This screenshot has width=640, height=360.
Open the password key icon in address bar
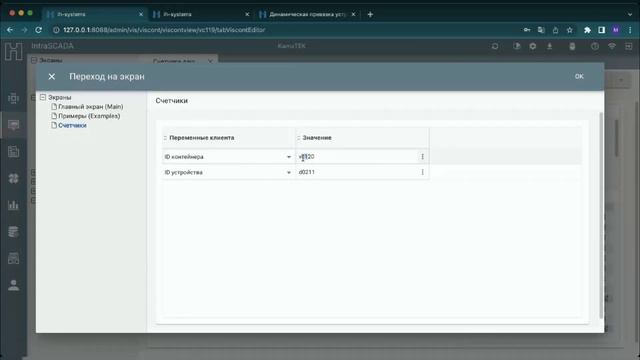pyautogui.click(x=527, y=30)
